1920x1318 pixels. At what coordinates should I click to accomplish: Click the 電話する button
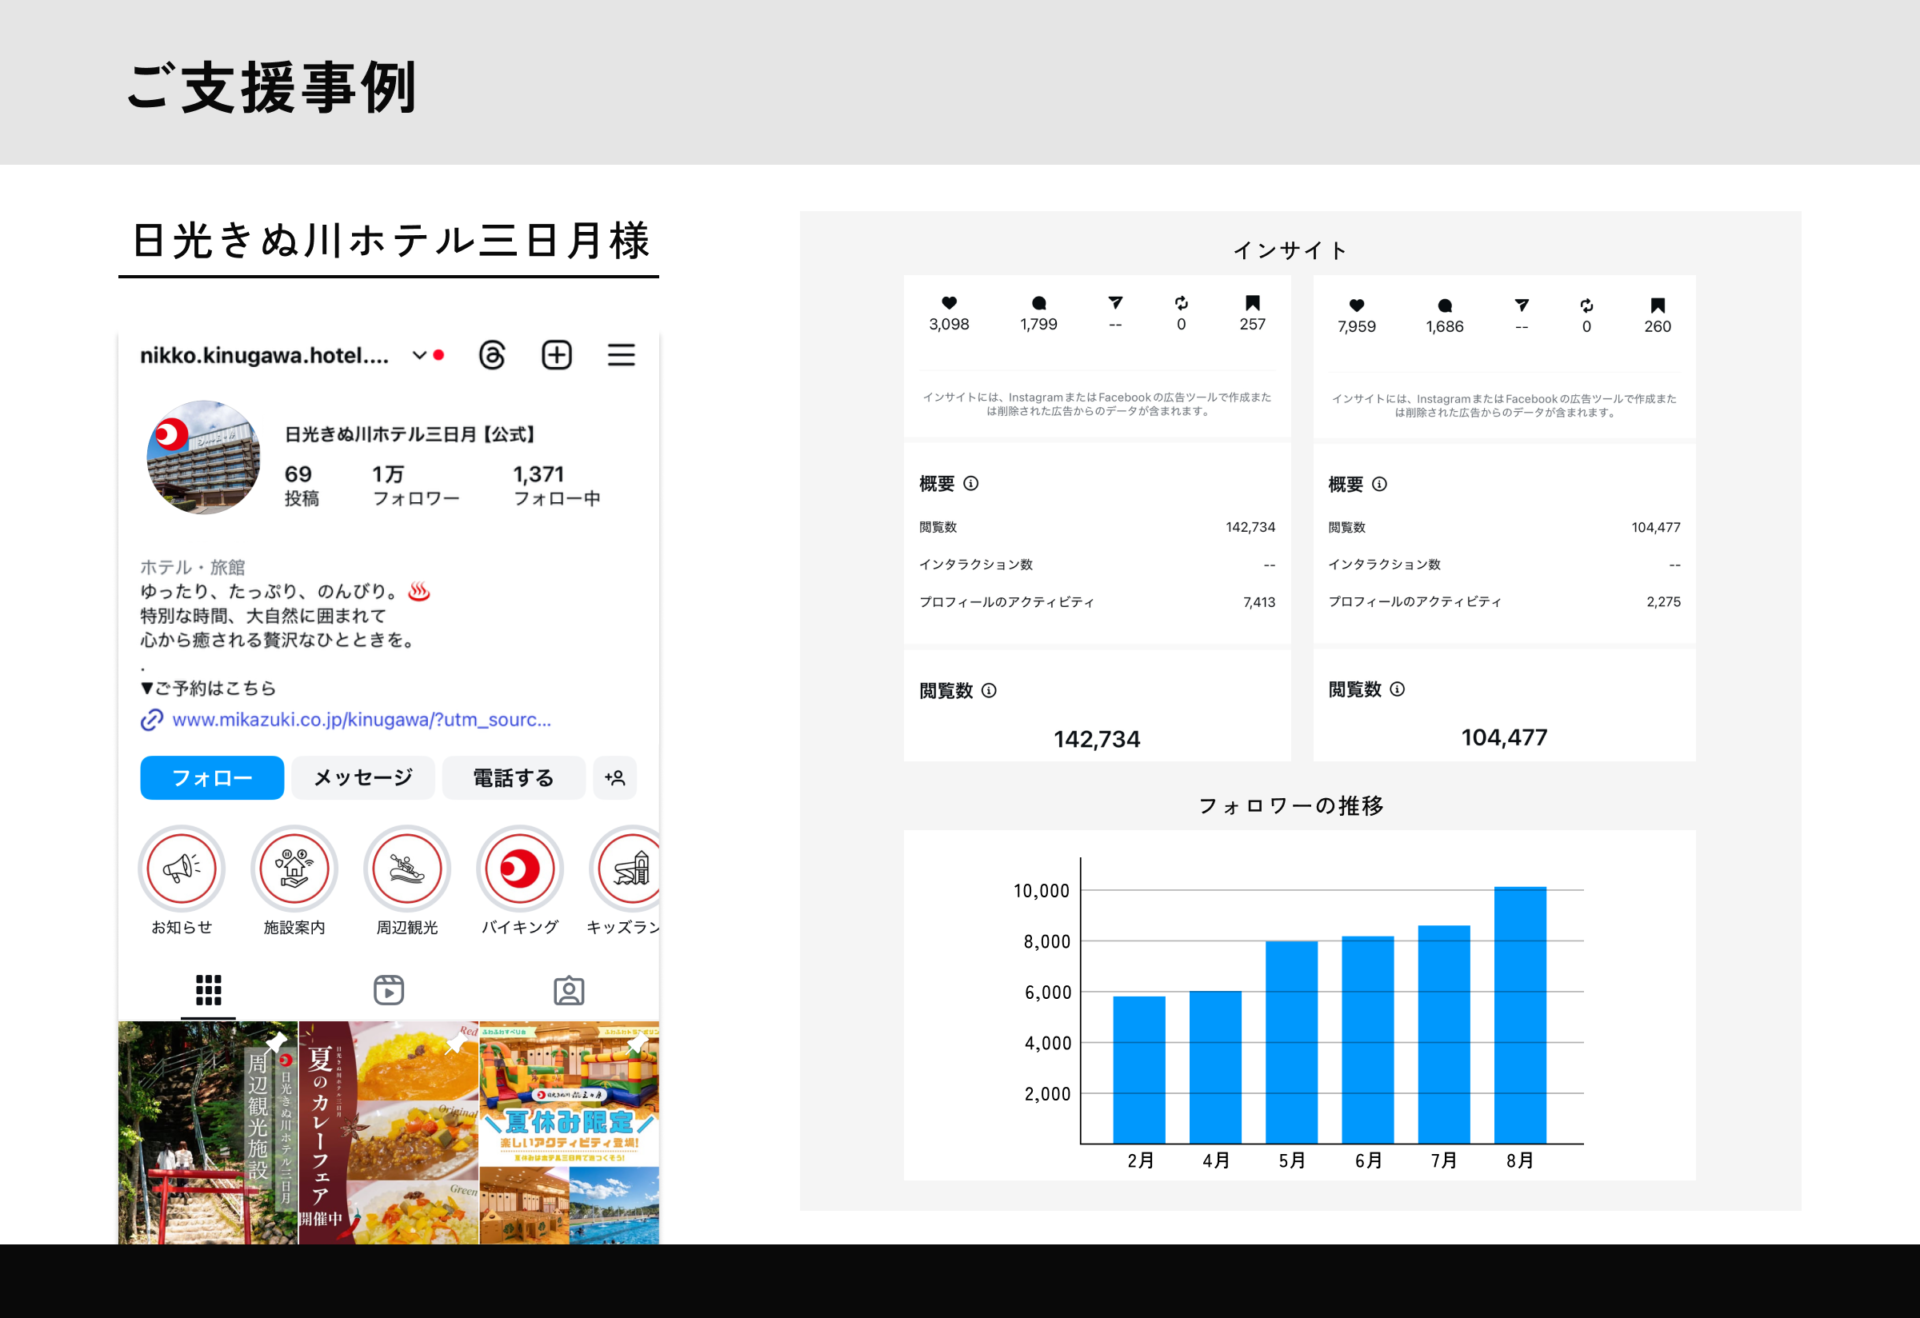click(x=513, y=778)
